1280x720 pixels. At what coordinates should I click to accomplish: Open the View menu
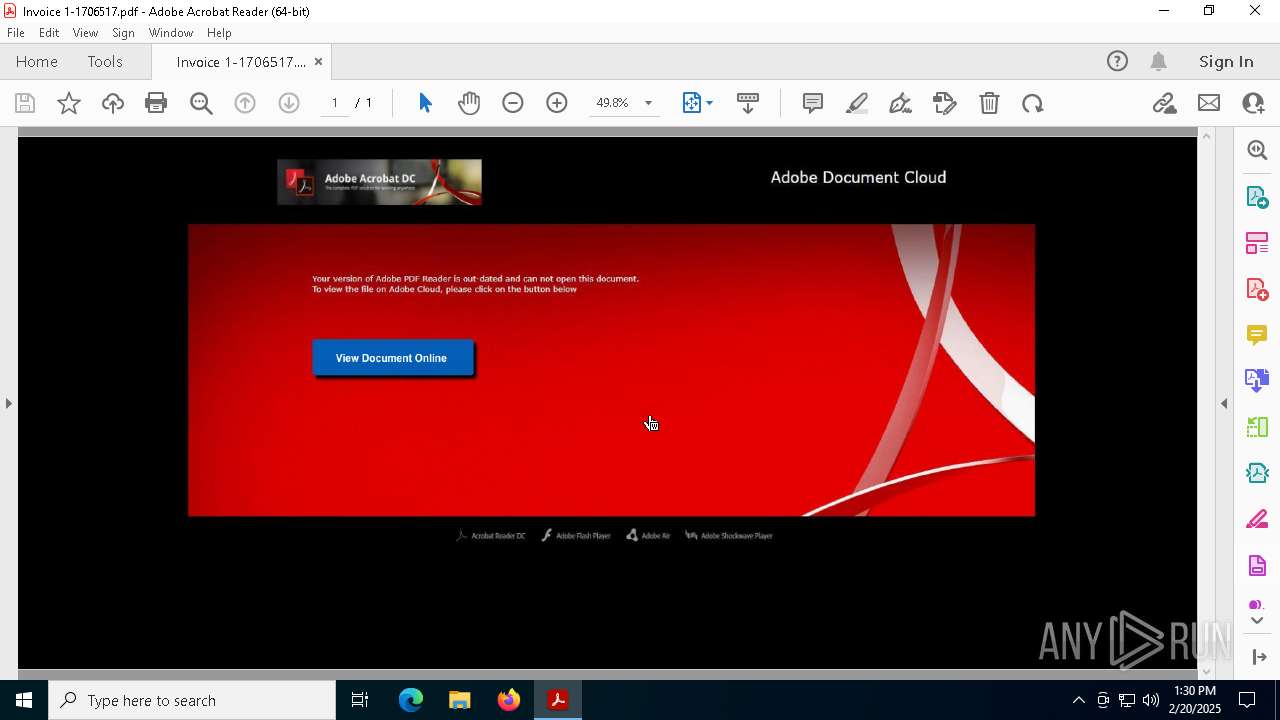pyautogui.click(x=86, y=33)
